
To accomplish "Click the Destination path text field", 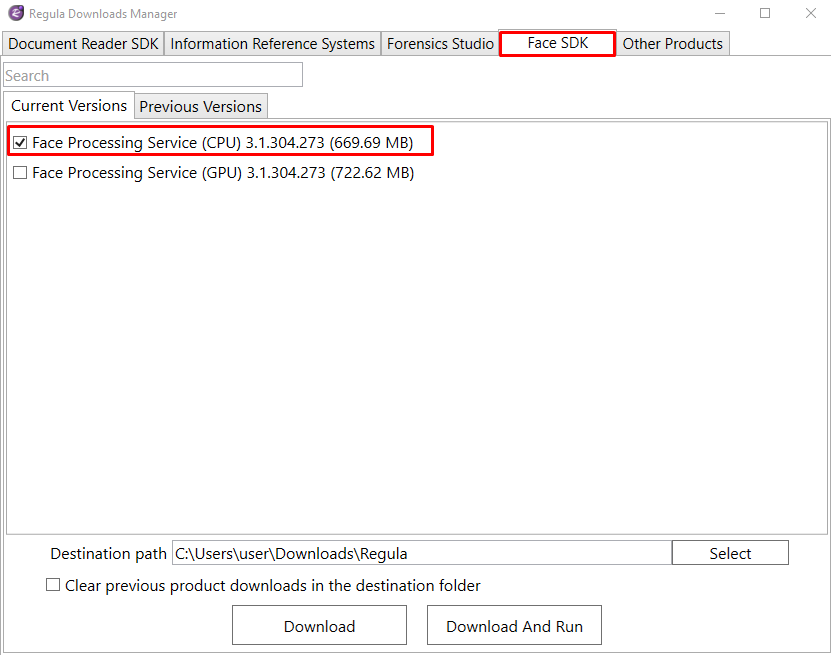I will 422,553.
